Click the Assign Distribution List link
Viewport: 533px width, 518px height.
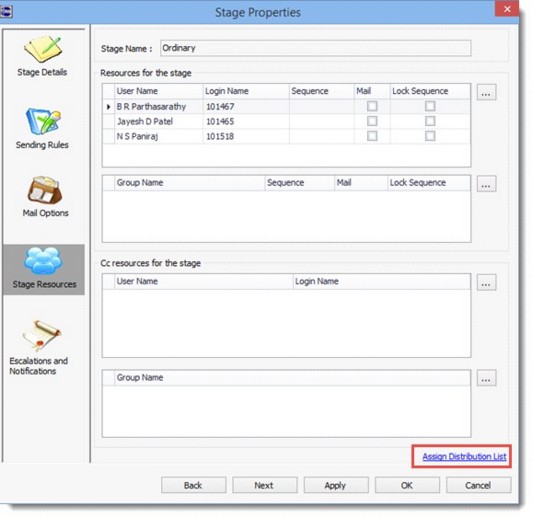click(464, 456)
